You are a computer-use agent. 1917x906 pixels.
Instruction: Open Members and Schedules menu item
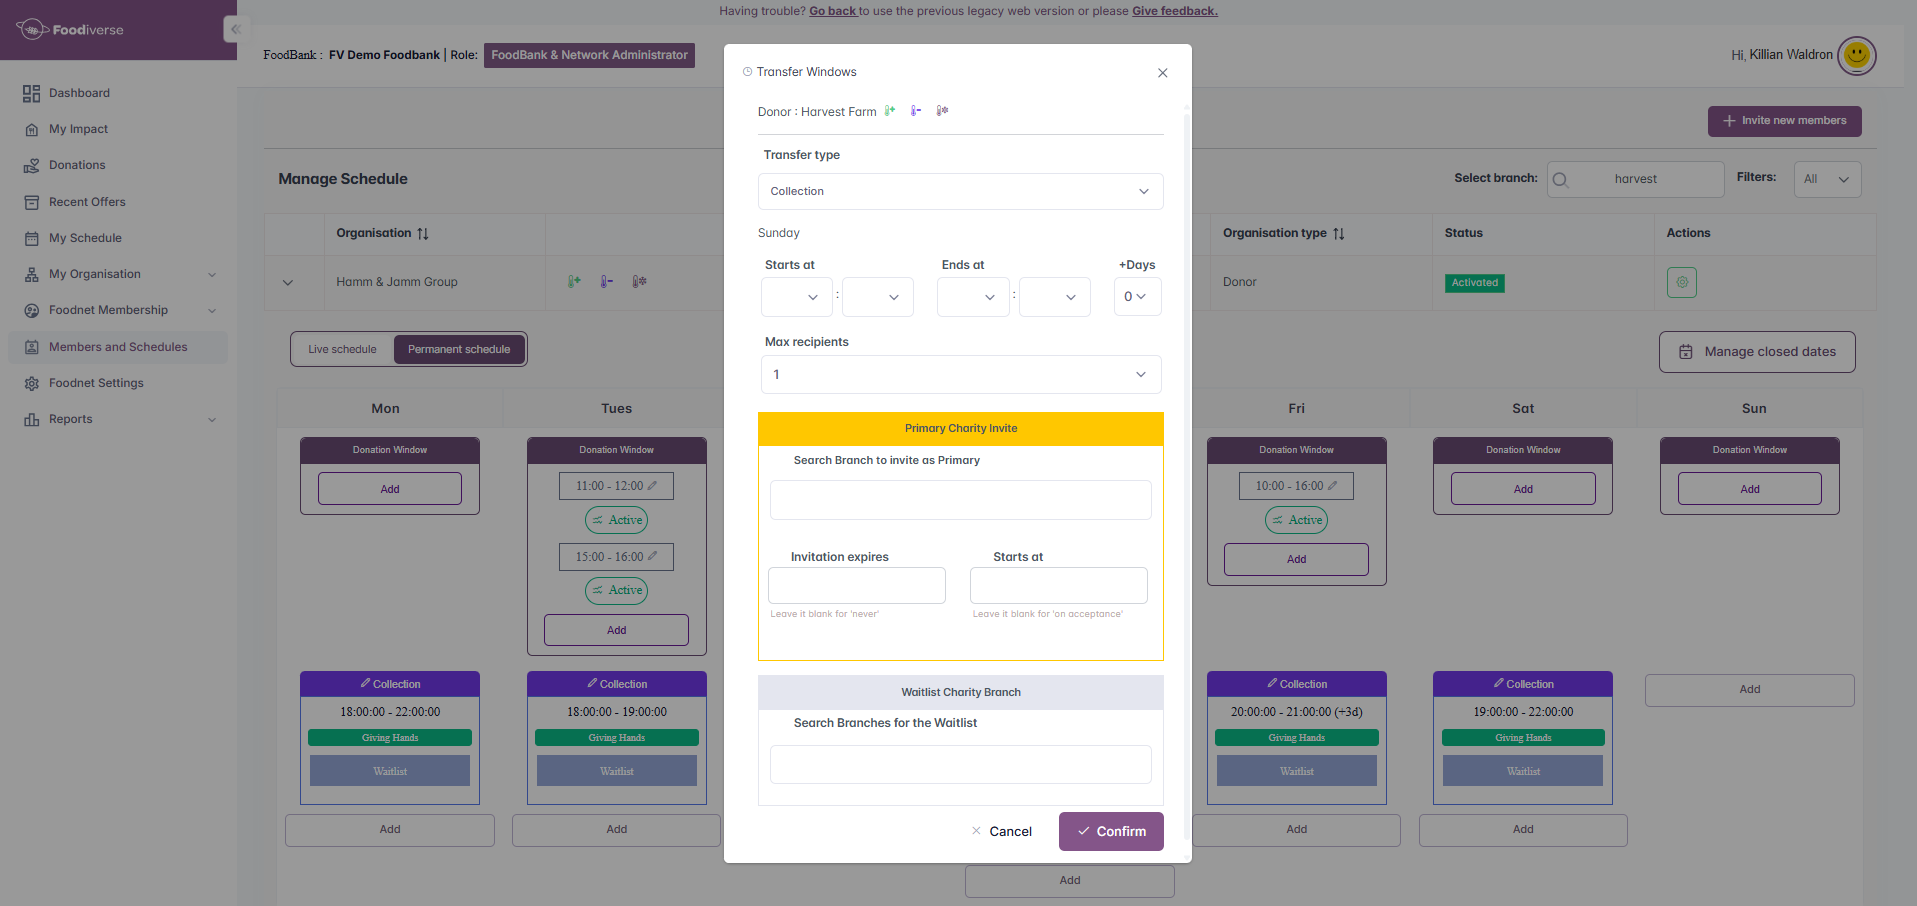[x=118, y=347]
